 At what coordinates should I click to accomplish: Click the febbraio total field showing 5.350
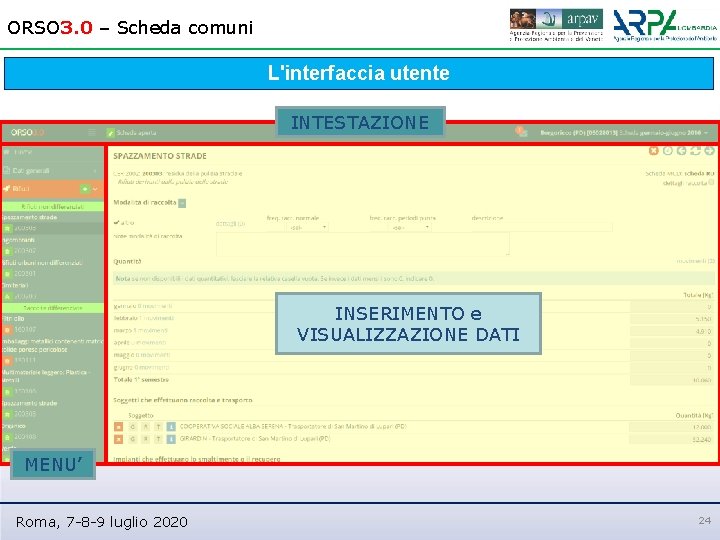point(672,318)
